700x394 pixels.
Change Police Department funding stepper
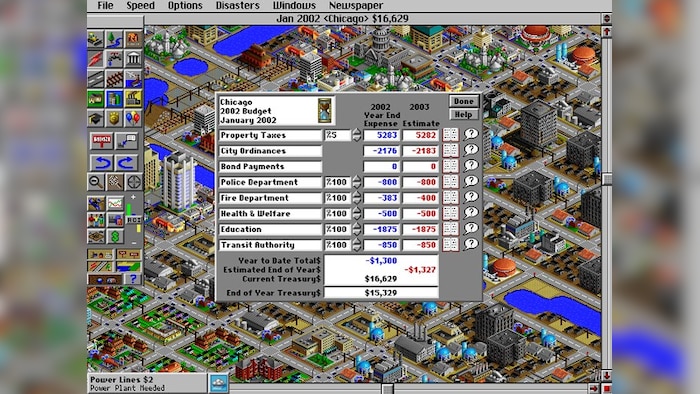click(356, 182)
